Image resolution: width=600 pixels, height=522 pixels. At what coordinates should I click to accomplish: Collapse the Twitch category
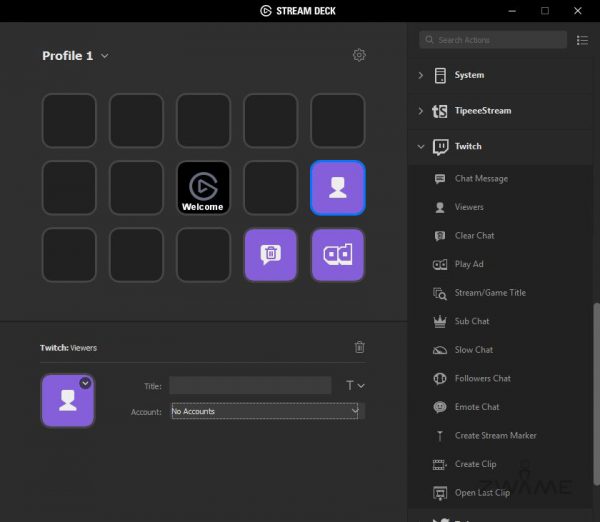[x=421, y=146]
